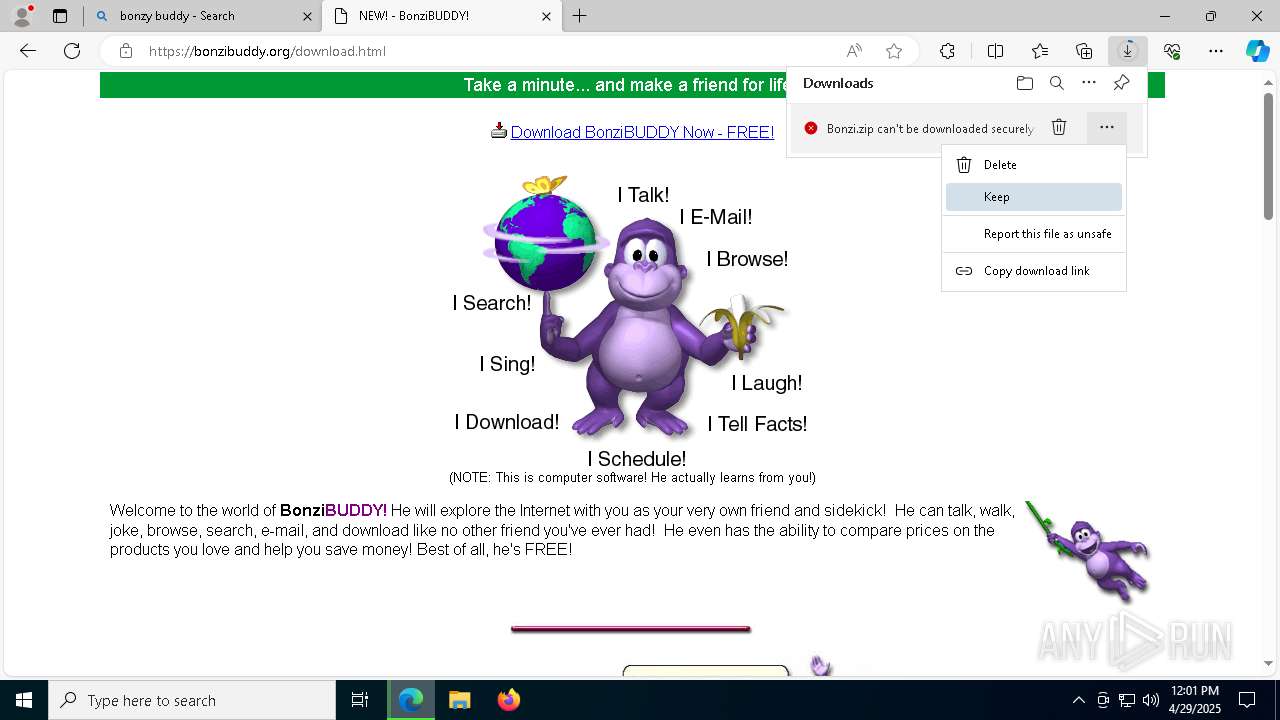
Task: Choose Delete in the context menu
Action: point(1034,165)
